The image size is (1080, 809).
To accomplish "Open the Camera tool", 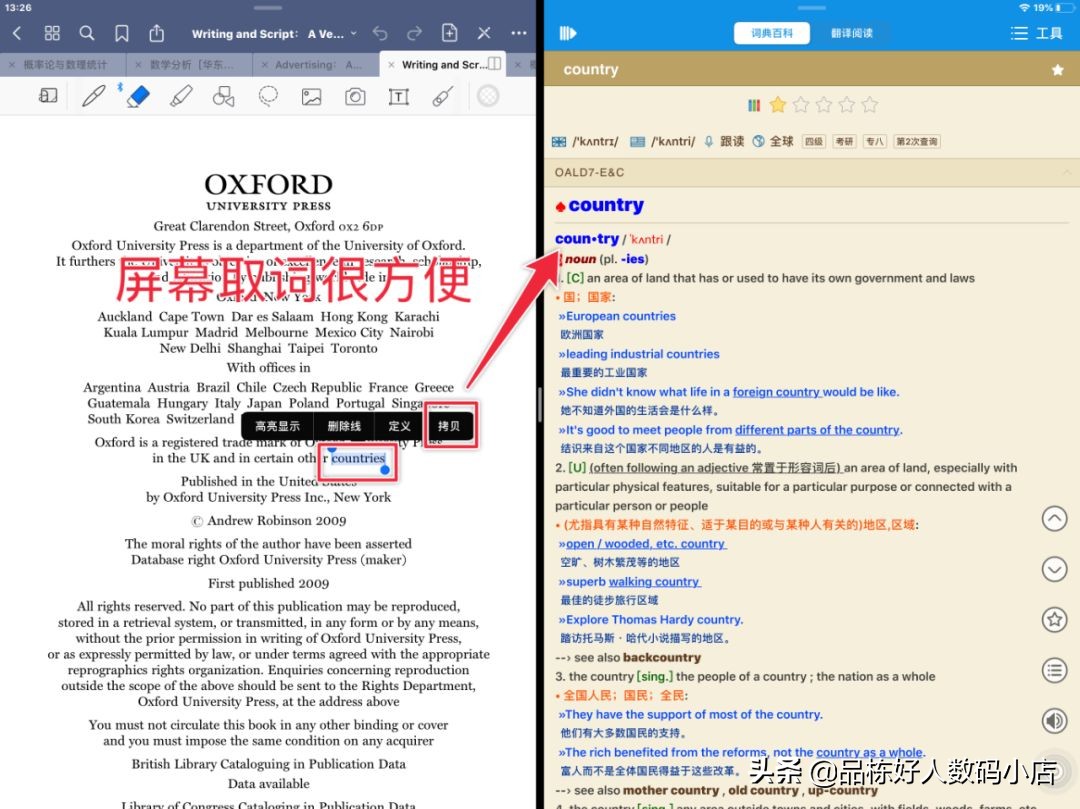I will 354,96.
